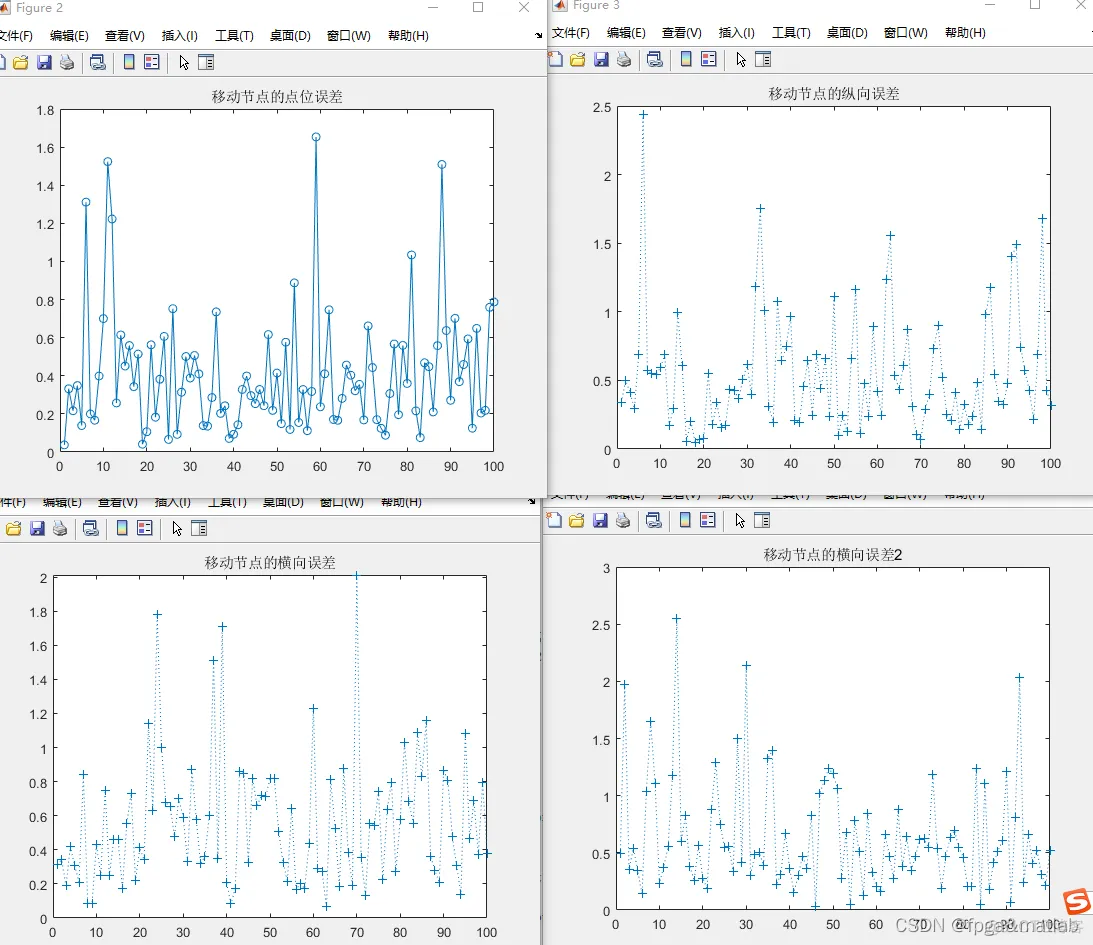Property Inspector icon in 横向误差2 figure toolbar
Screen dimensions: 1093x945
[x=762, y=520]
